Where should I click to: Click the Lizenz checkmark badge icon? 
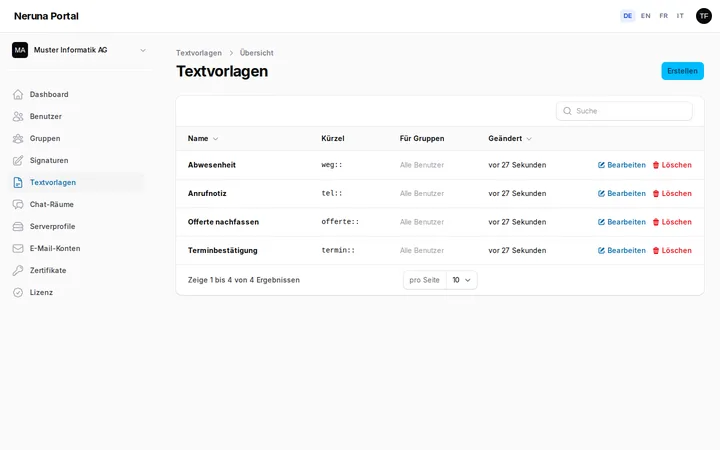point(18,293)
